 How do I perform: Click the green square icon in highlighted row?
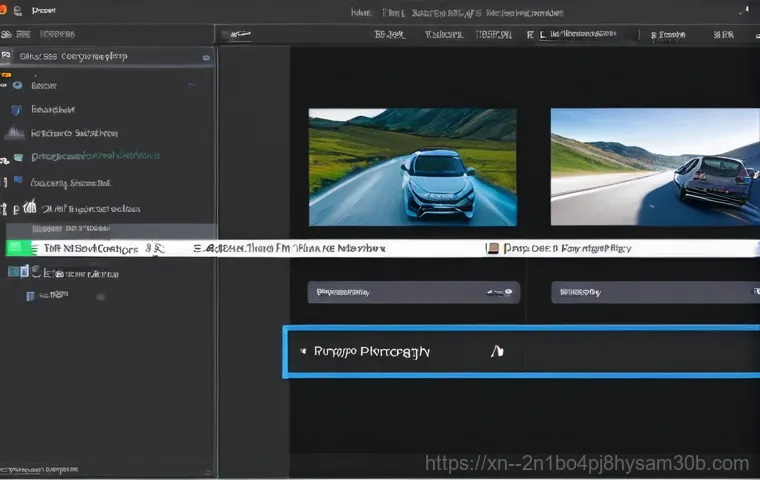coord(19,248)
